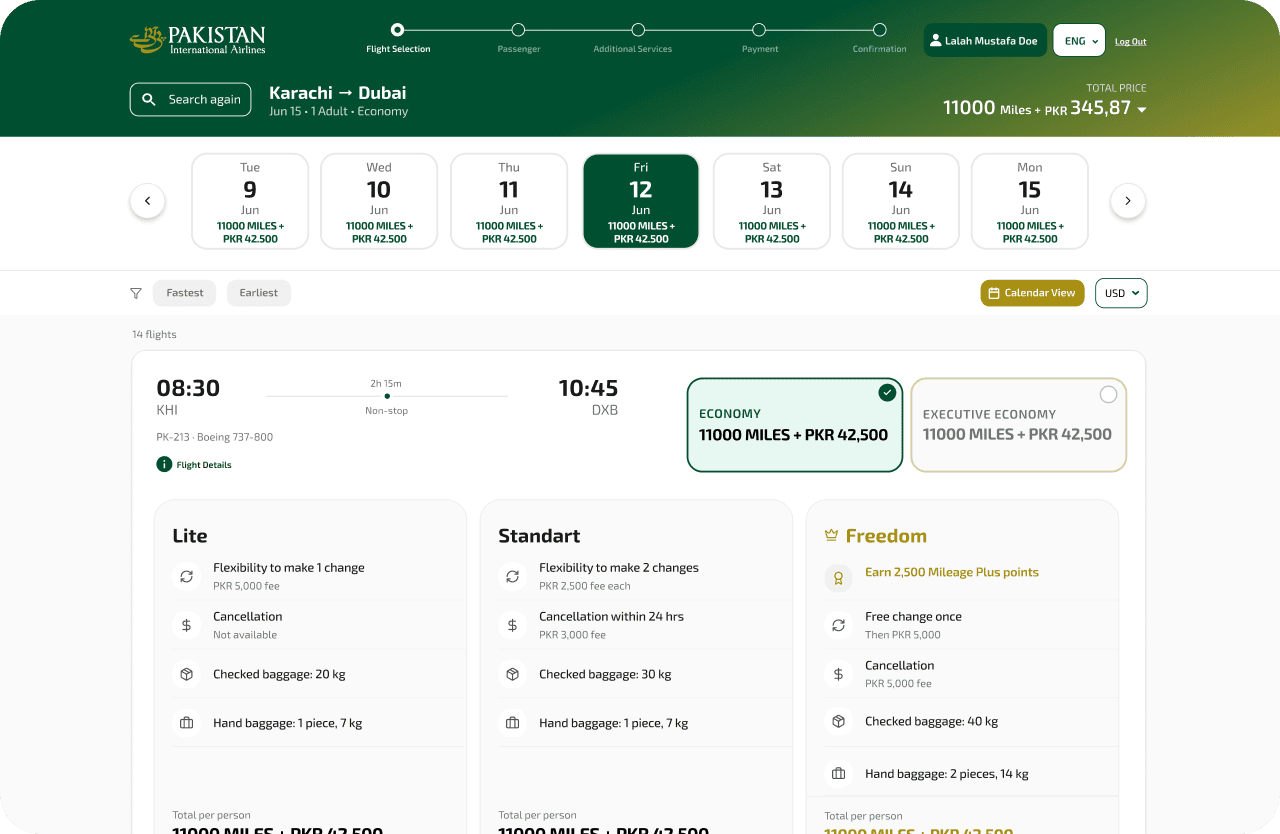Click the Passenger step marker in progress bar
Viewport: 1280px width, 834px height.
point(518,30)
